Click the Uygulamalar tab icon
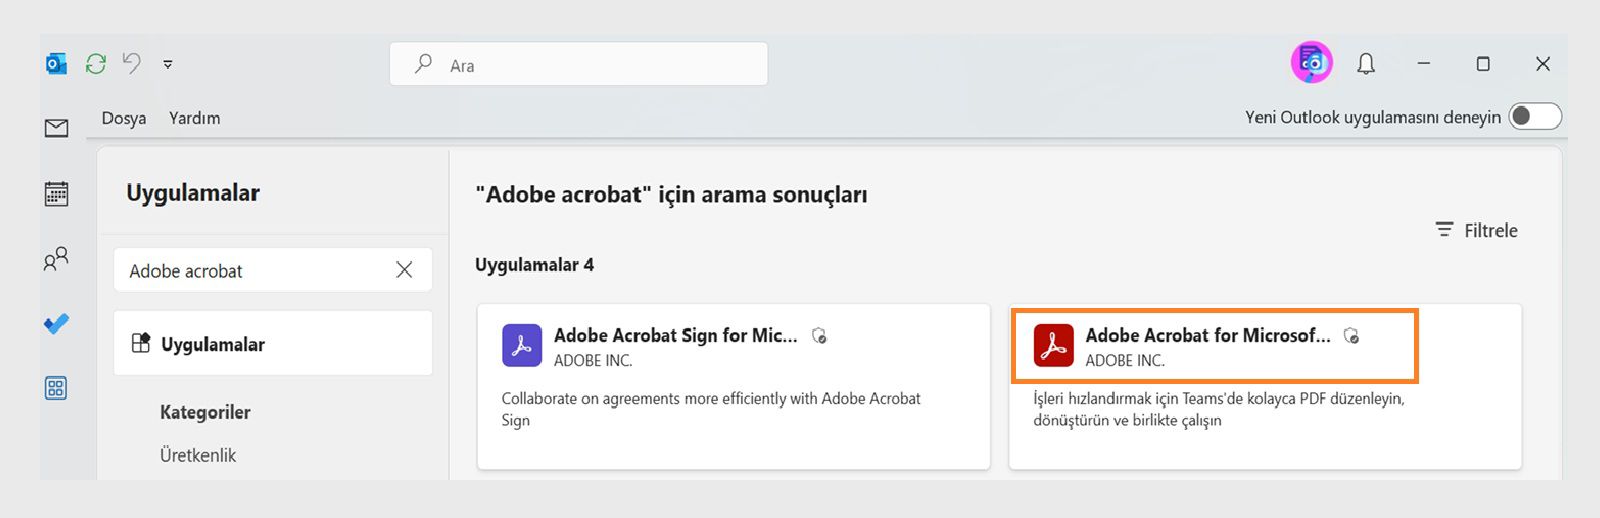This screenshot has width=1600, height=518. [141, 343]
